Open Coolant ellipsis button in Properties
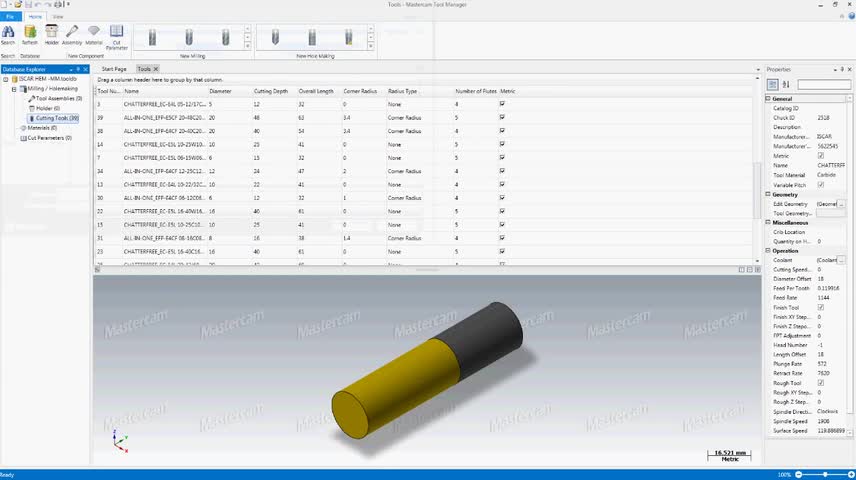 coord(841,260)
